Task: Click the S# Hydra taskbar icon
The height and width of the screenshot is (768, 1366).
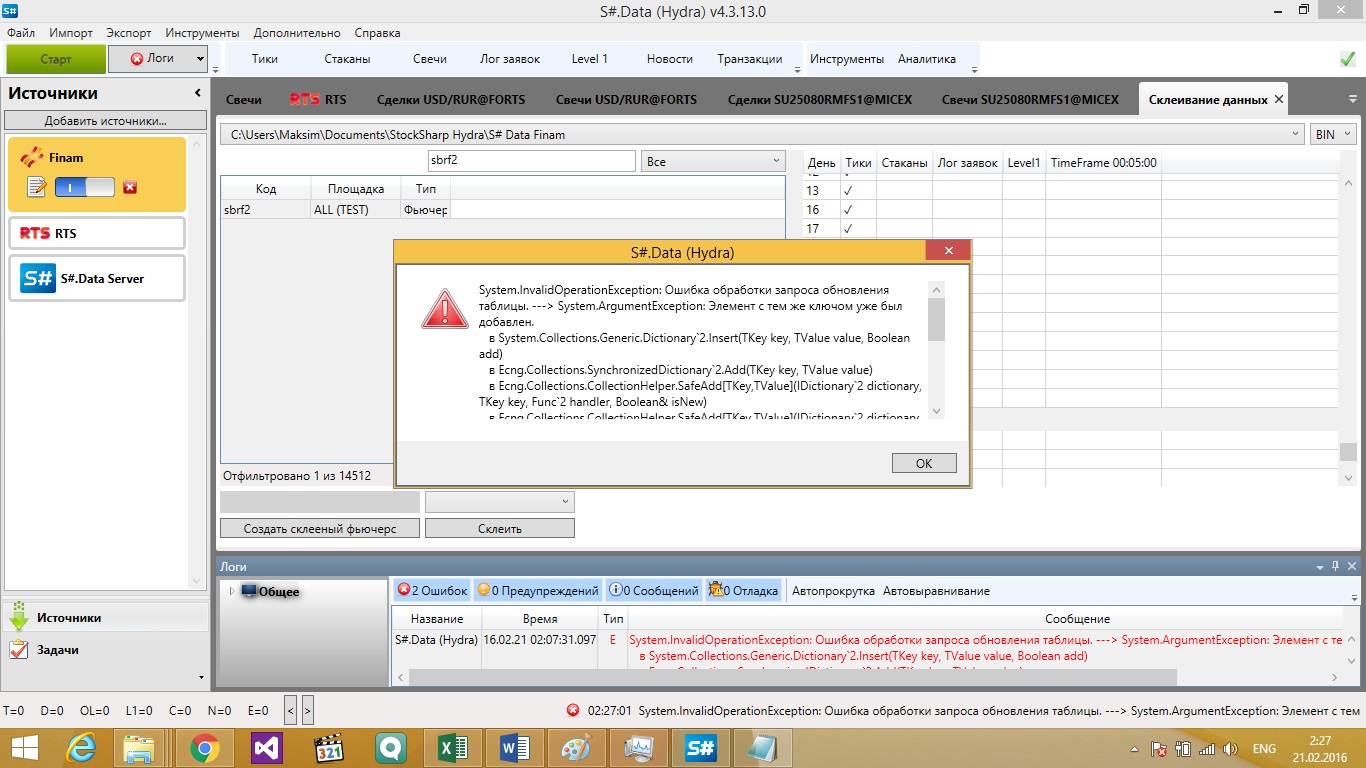Action: (700, 748)
